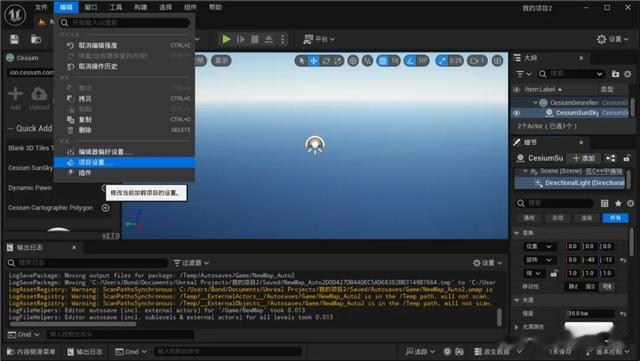Open camera speed setting in viewport
Image resolution: width=640 pixels, height=361 pixels.
coord(477,61)
